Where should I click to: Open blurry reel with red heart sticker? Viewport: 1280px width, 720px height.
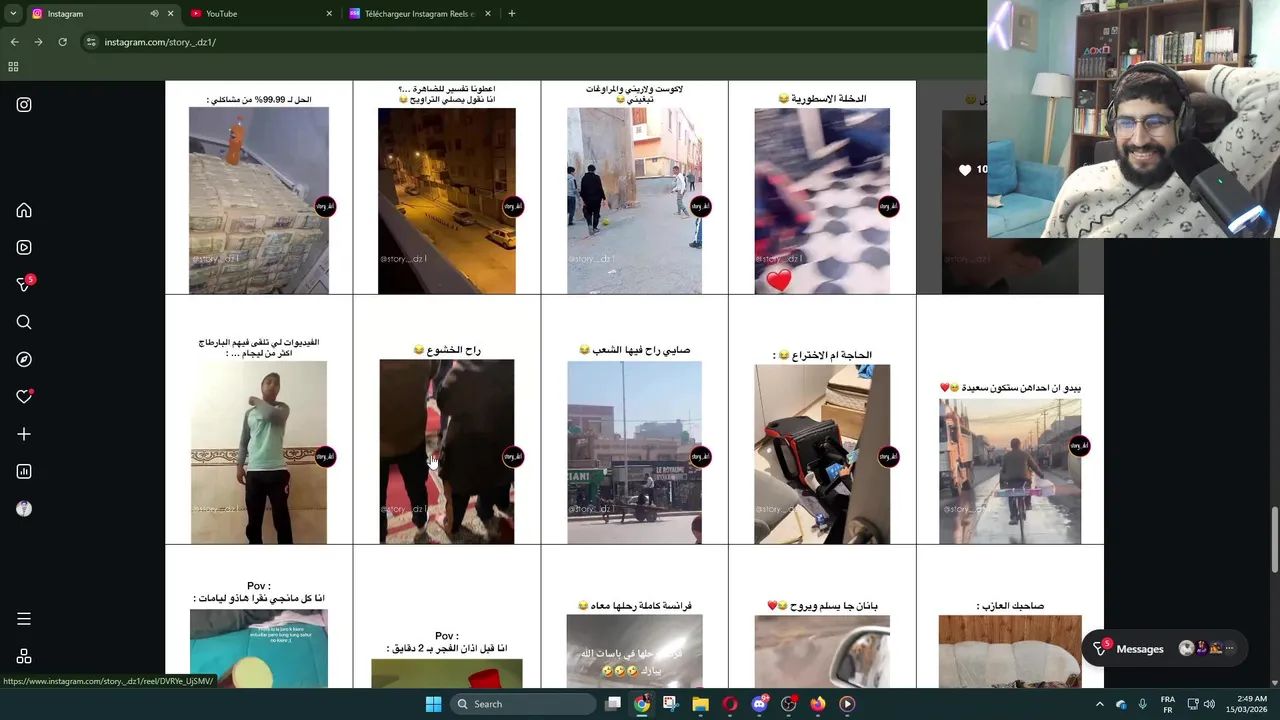822,188
